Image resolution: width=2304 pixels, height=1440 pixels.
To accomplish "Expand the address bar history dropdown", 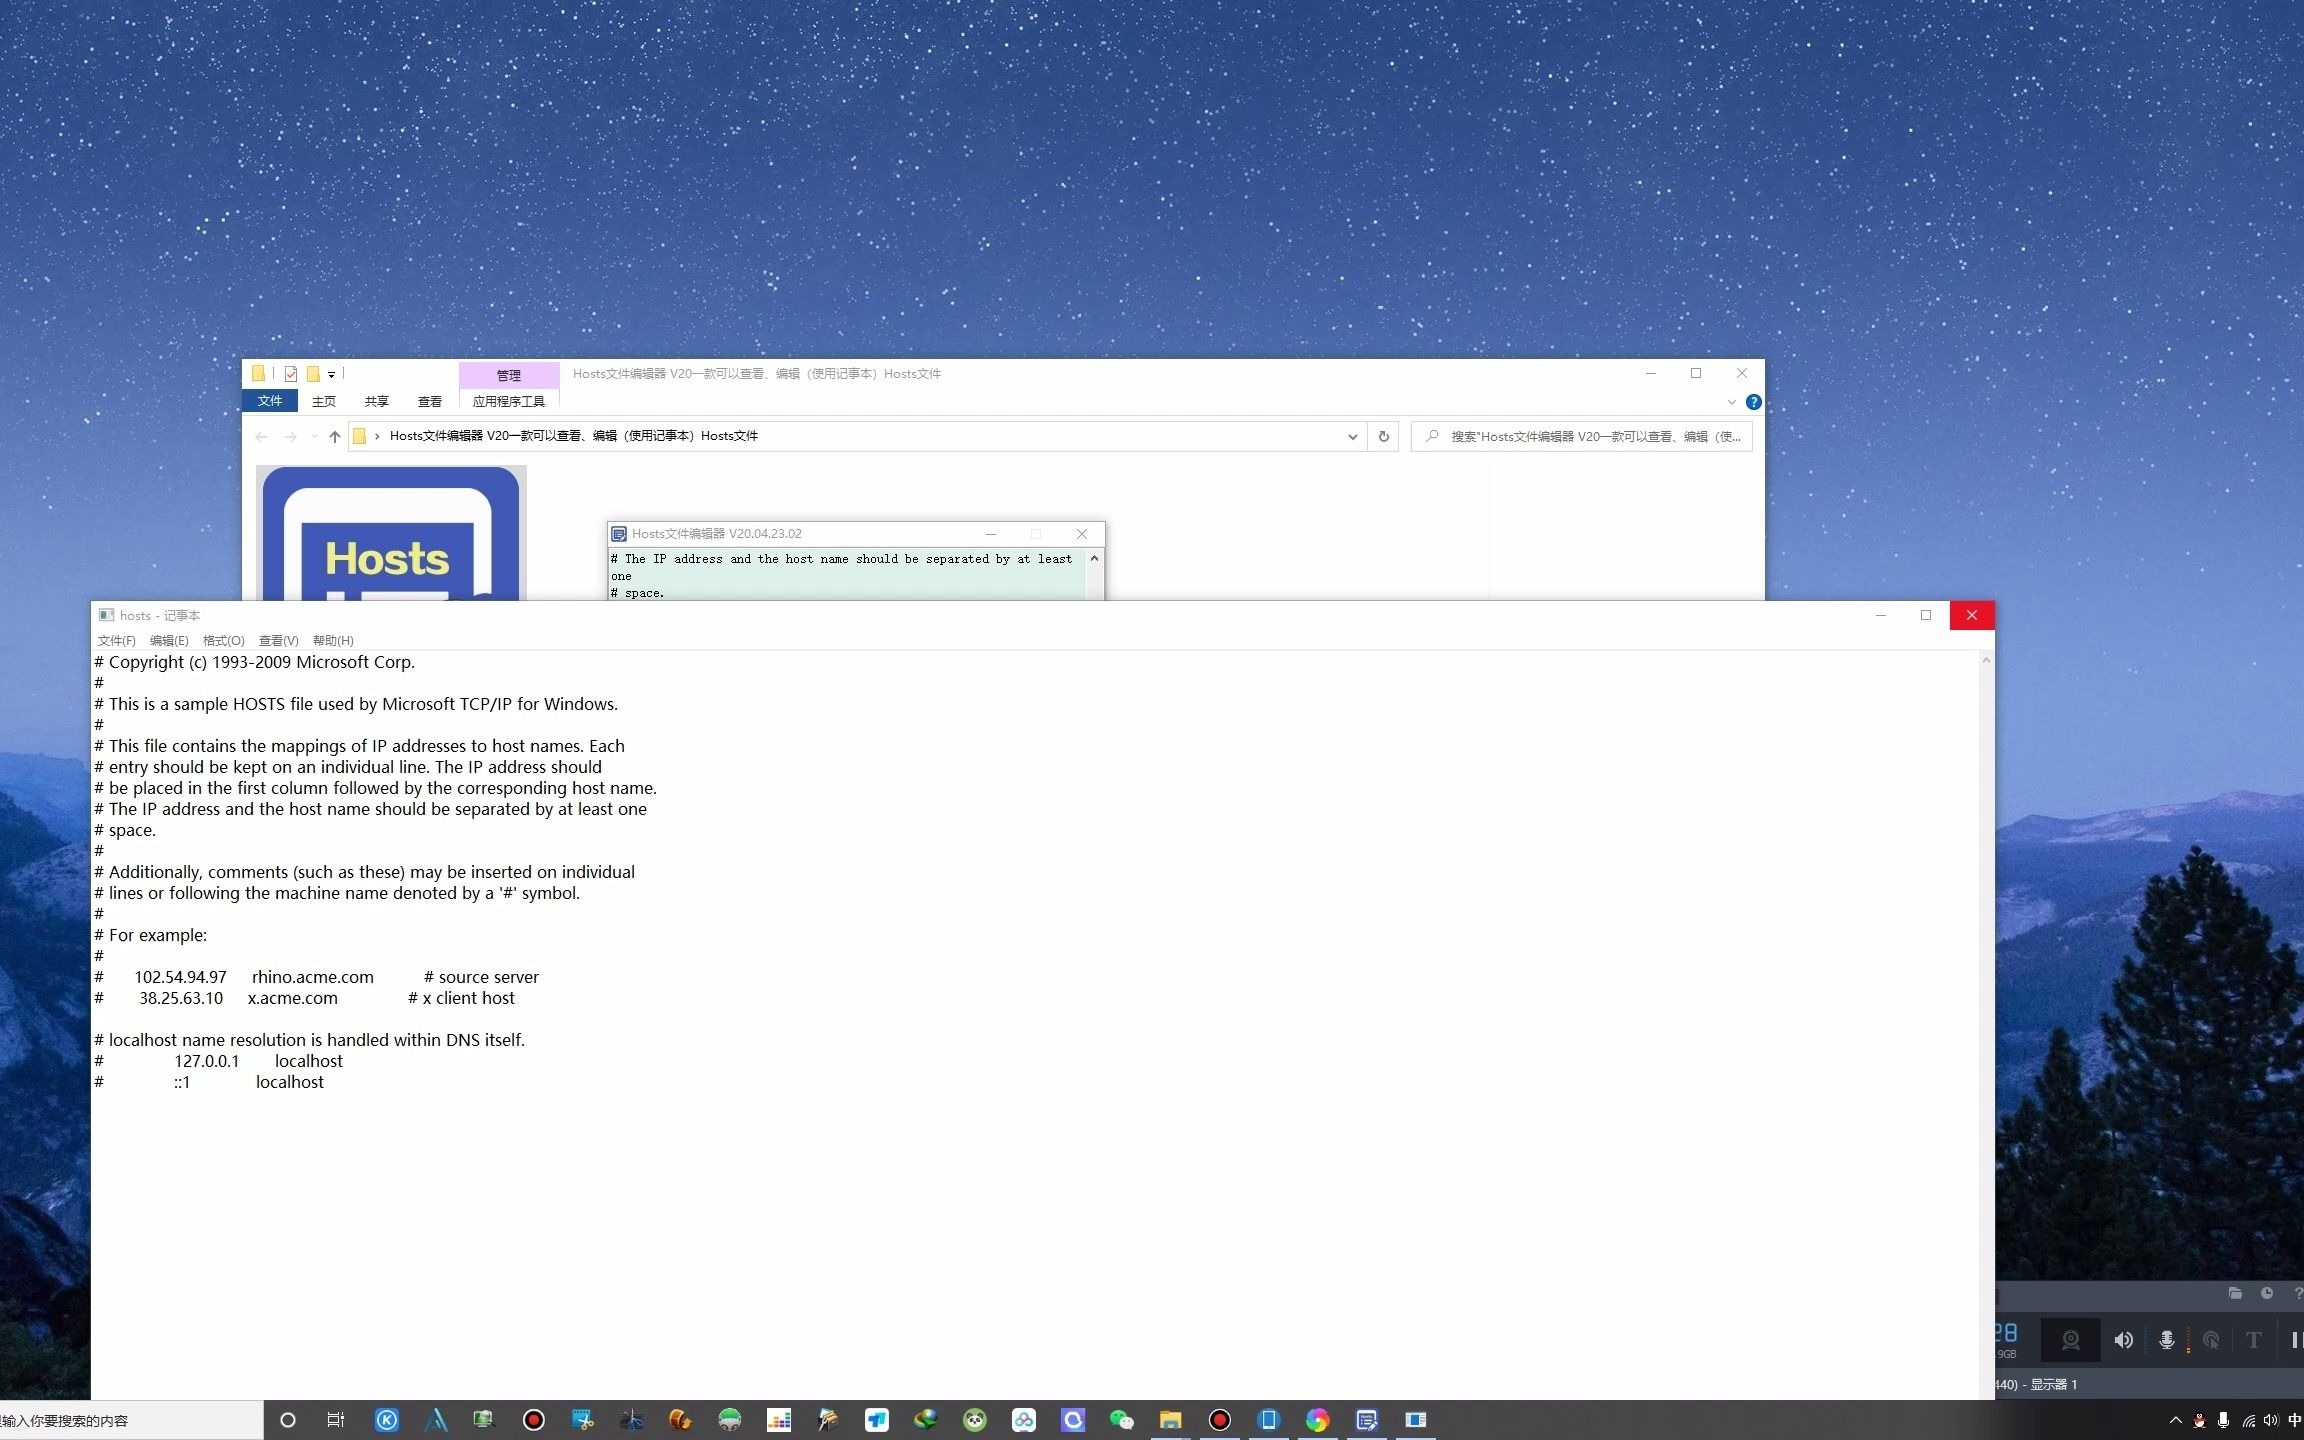I will click(x=1352, y=436).
